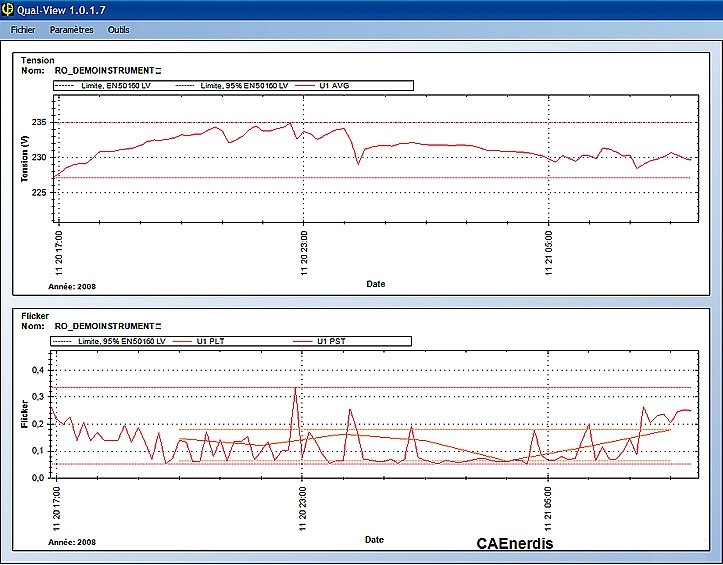Click the Flicker chart title
This screenshot has width=723, height=565.
point(35,316)
